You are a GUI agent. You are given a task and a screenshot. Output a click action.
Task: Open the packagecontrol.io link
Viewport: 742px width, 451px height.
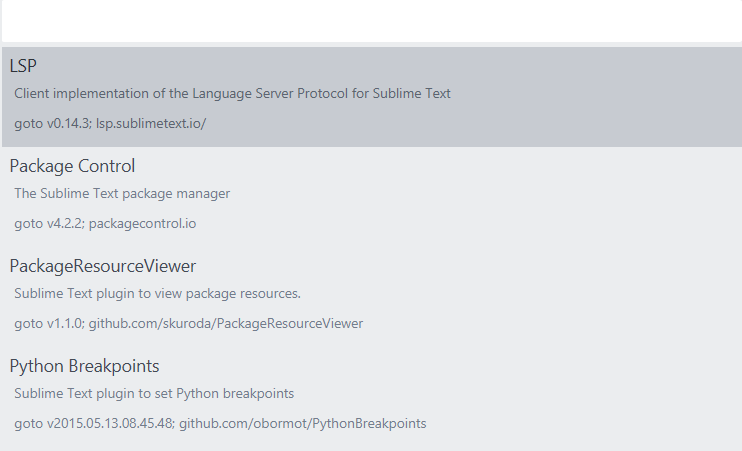[x=142, y=224]
